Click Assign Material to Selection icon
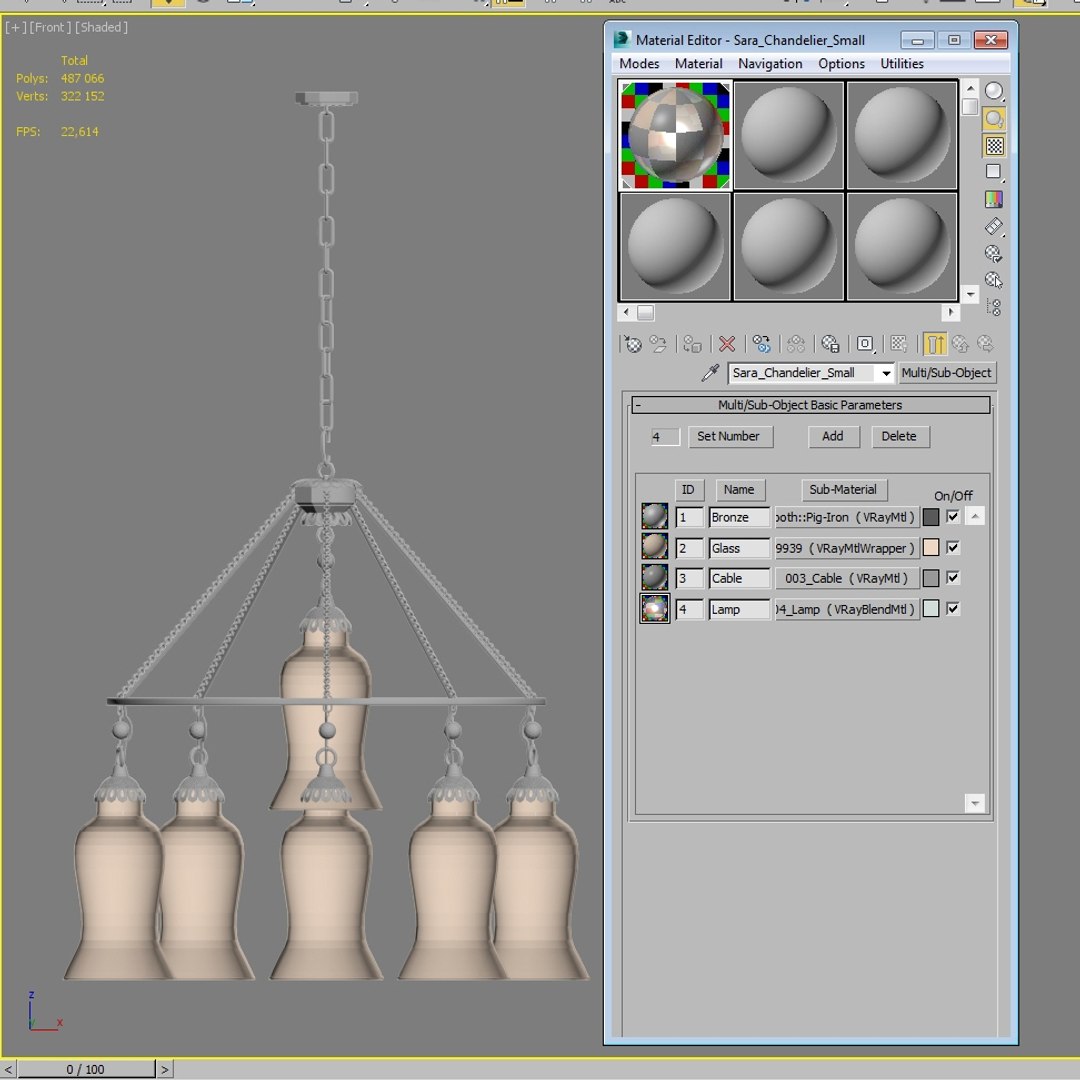The height and width of the screenshot is (1080, 1080). coord(692,344)
